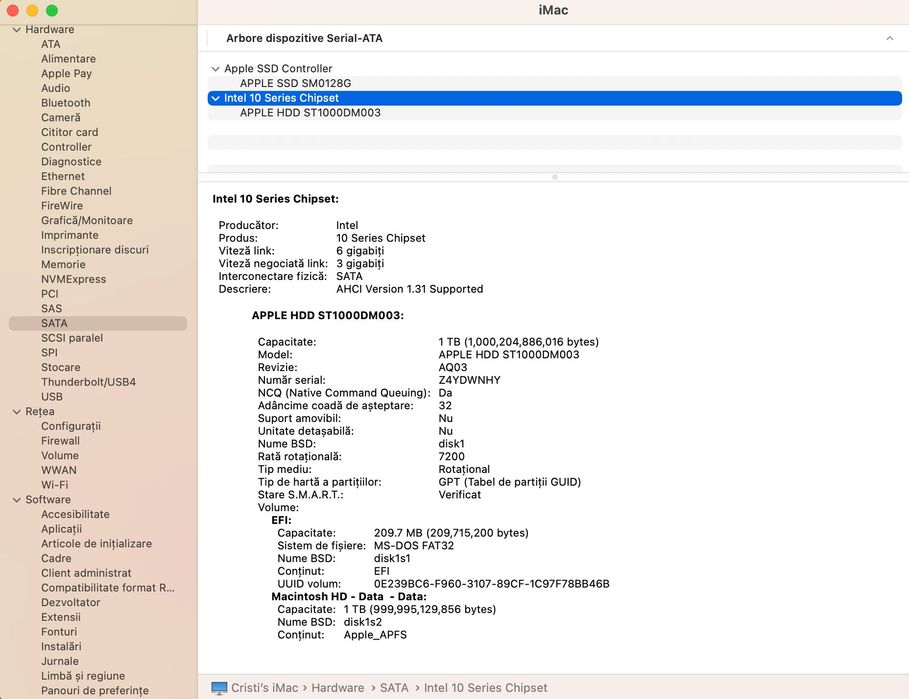The width and height of the screenshot is (909, 699).
Task: Click Intel 10 Series Chipset in path bar
Action: (485, 688)
